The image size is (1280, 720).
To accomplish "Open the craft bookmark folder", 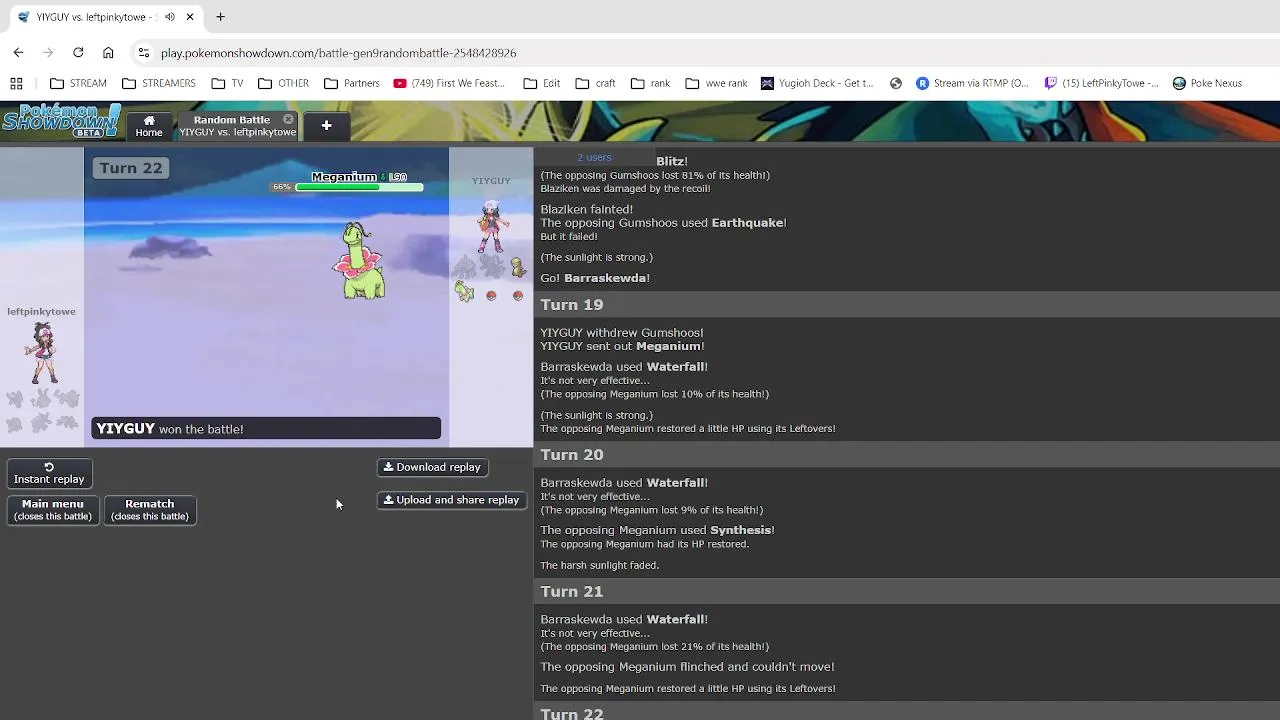I will [x=595, y=83].
